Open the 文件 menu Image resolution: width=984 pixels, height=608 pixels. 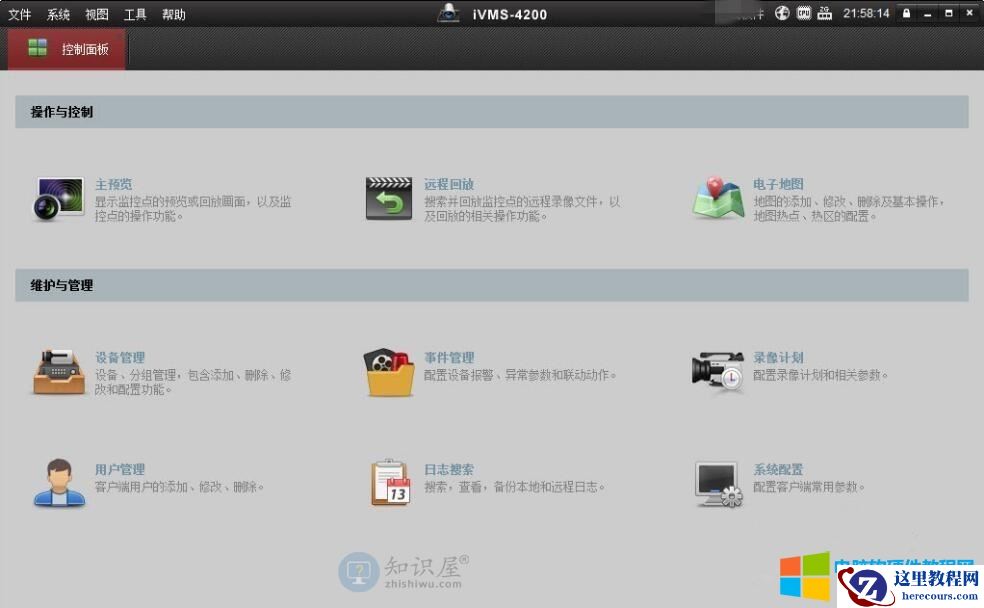(22, 14)
